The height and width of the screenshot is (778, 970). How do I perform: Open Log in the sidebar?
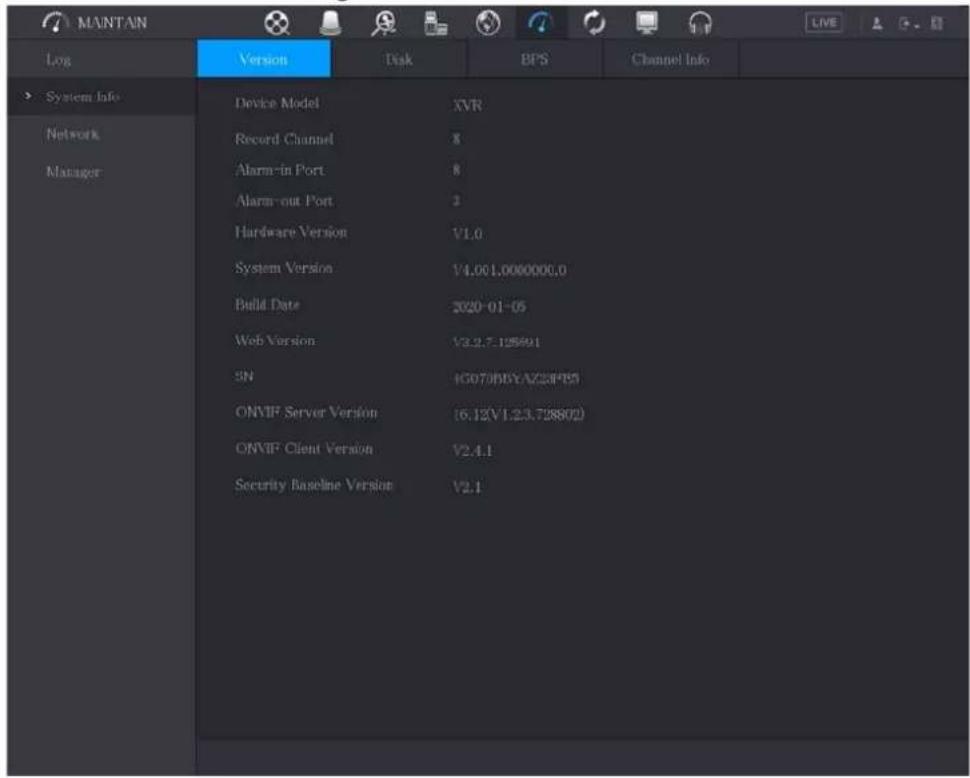click(x=59, y=59)
